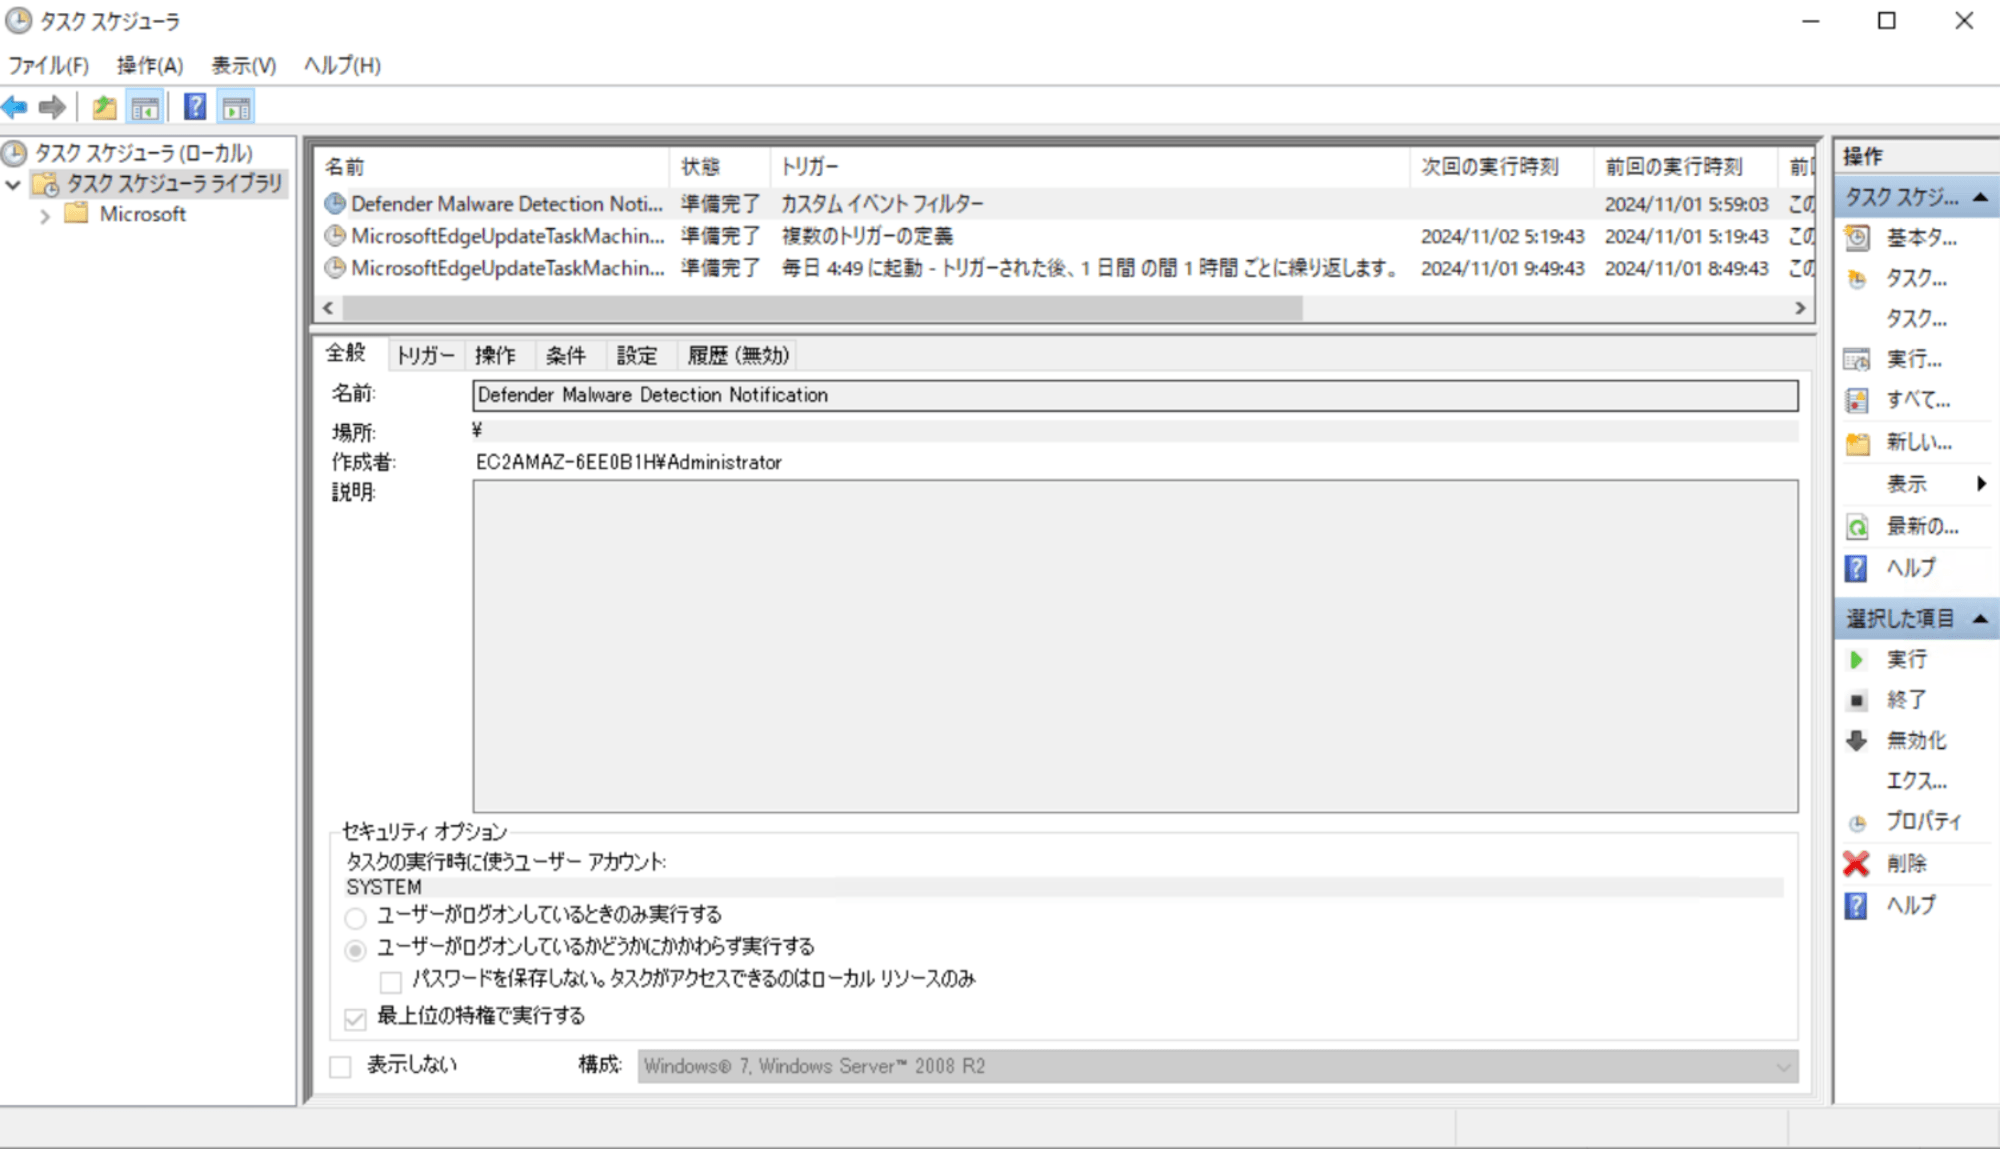The image size is (2000, 1149).
Task: Click task list scroll-right arrow
Action: click(x=1800, y=308)
